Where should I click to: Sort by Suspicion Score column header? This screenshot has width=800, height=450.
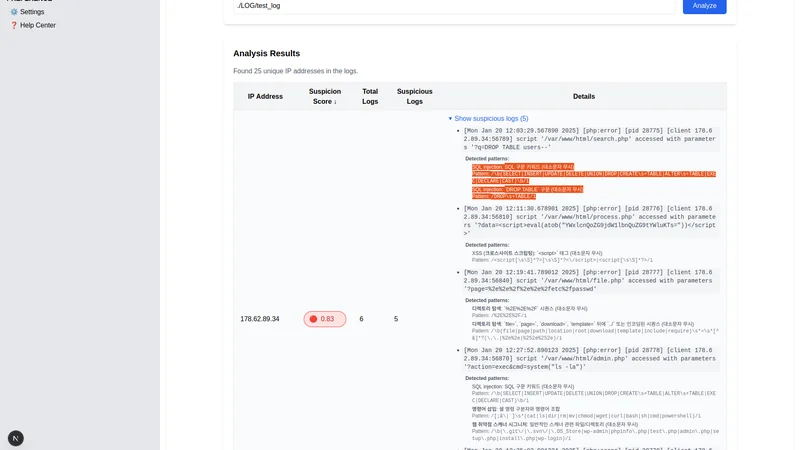pyautogui.click(x=324, y=96)
